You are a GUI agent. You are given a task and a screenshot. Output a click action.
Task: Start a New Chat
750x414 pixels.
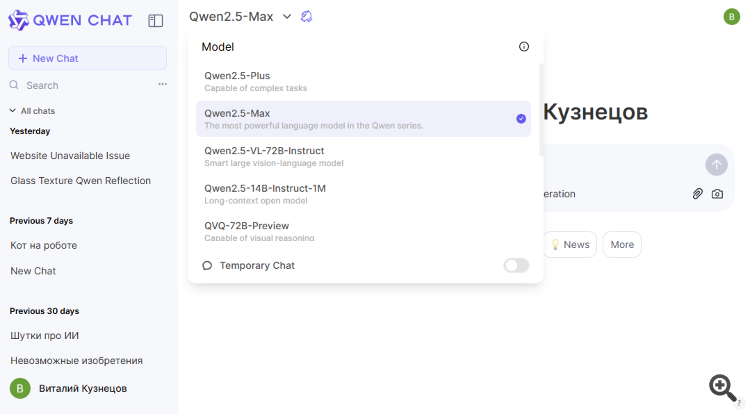(x=88, y=58)
